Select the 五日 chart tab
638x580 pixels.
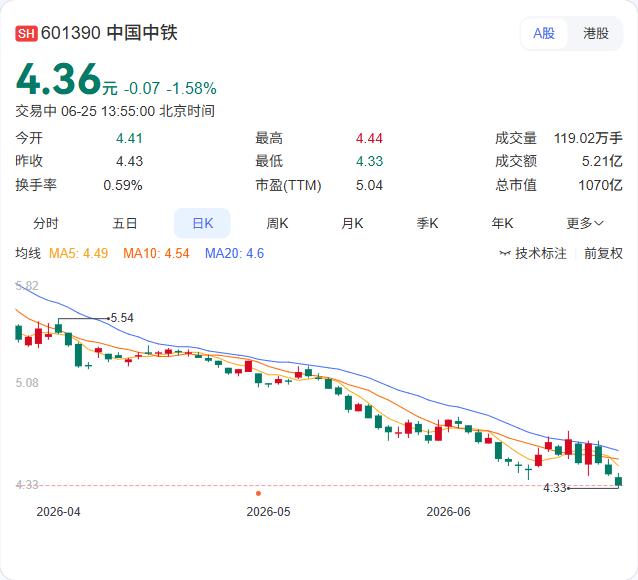125,223
